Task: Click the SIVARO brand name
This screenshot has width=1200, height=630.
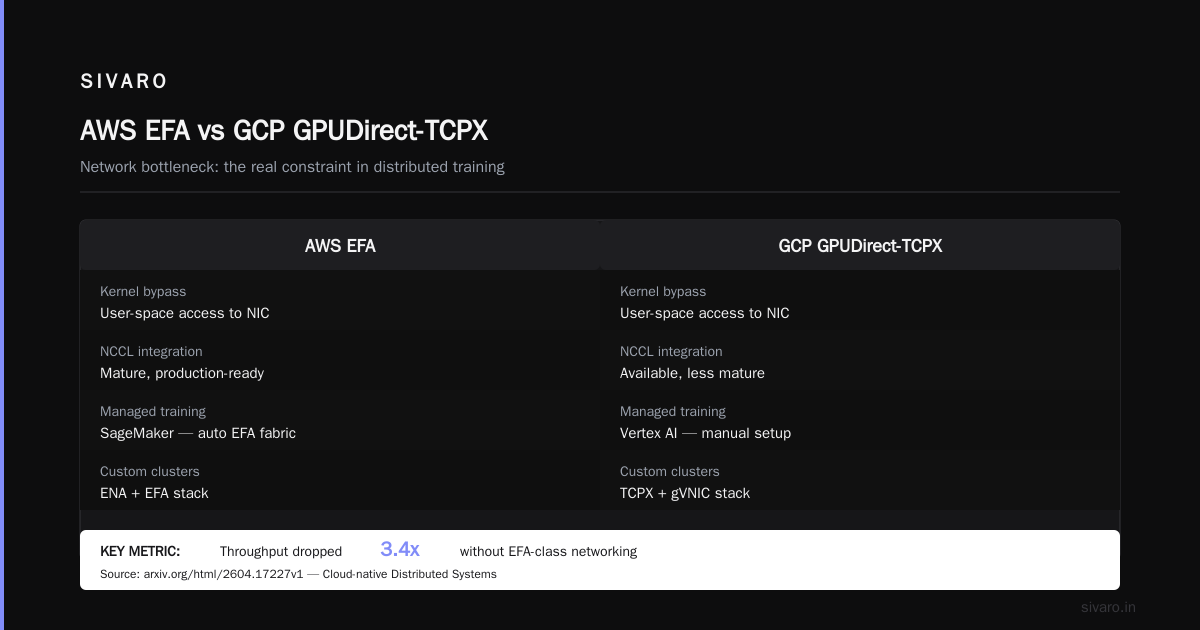Action: tap(124, 82)
